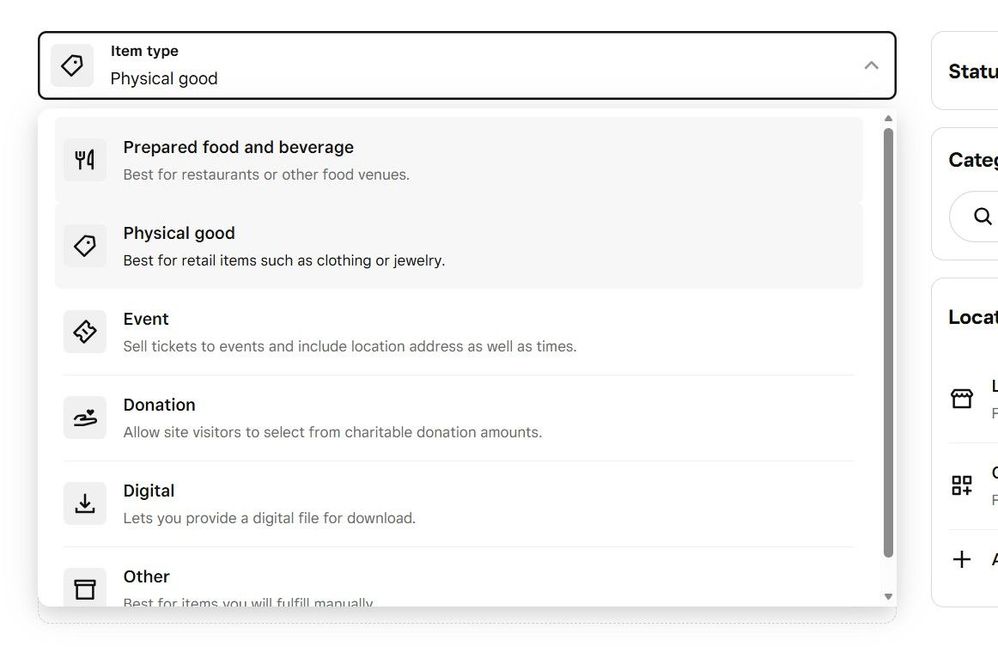Click the price tag Physical good icon

point(85,246)
